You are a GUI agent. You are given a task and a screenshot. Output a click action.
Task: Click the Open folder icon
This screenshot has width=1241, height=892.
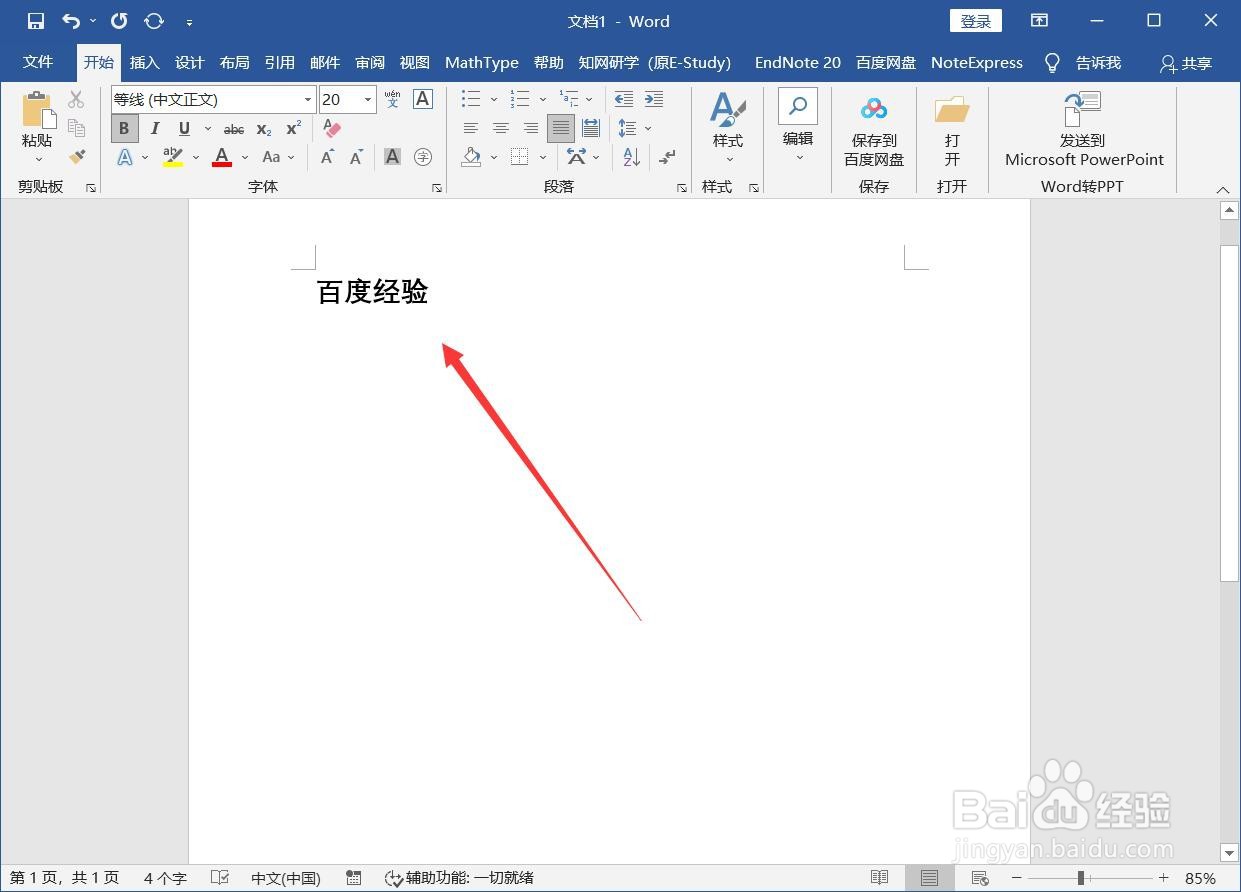point(952,109)
